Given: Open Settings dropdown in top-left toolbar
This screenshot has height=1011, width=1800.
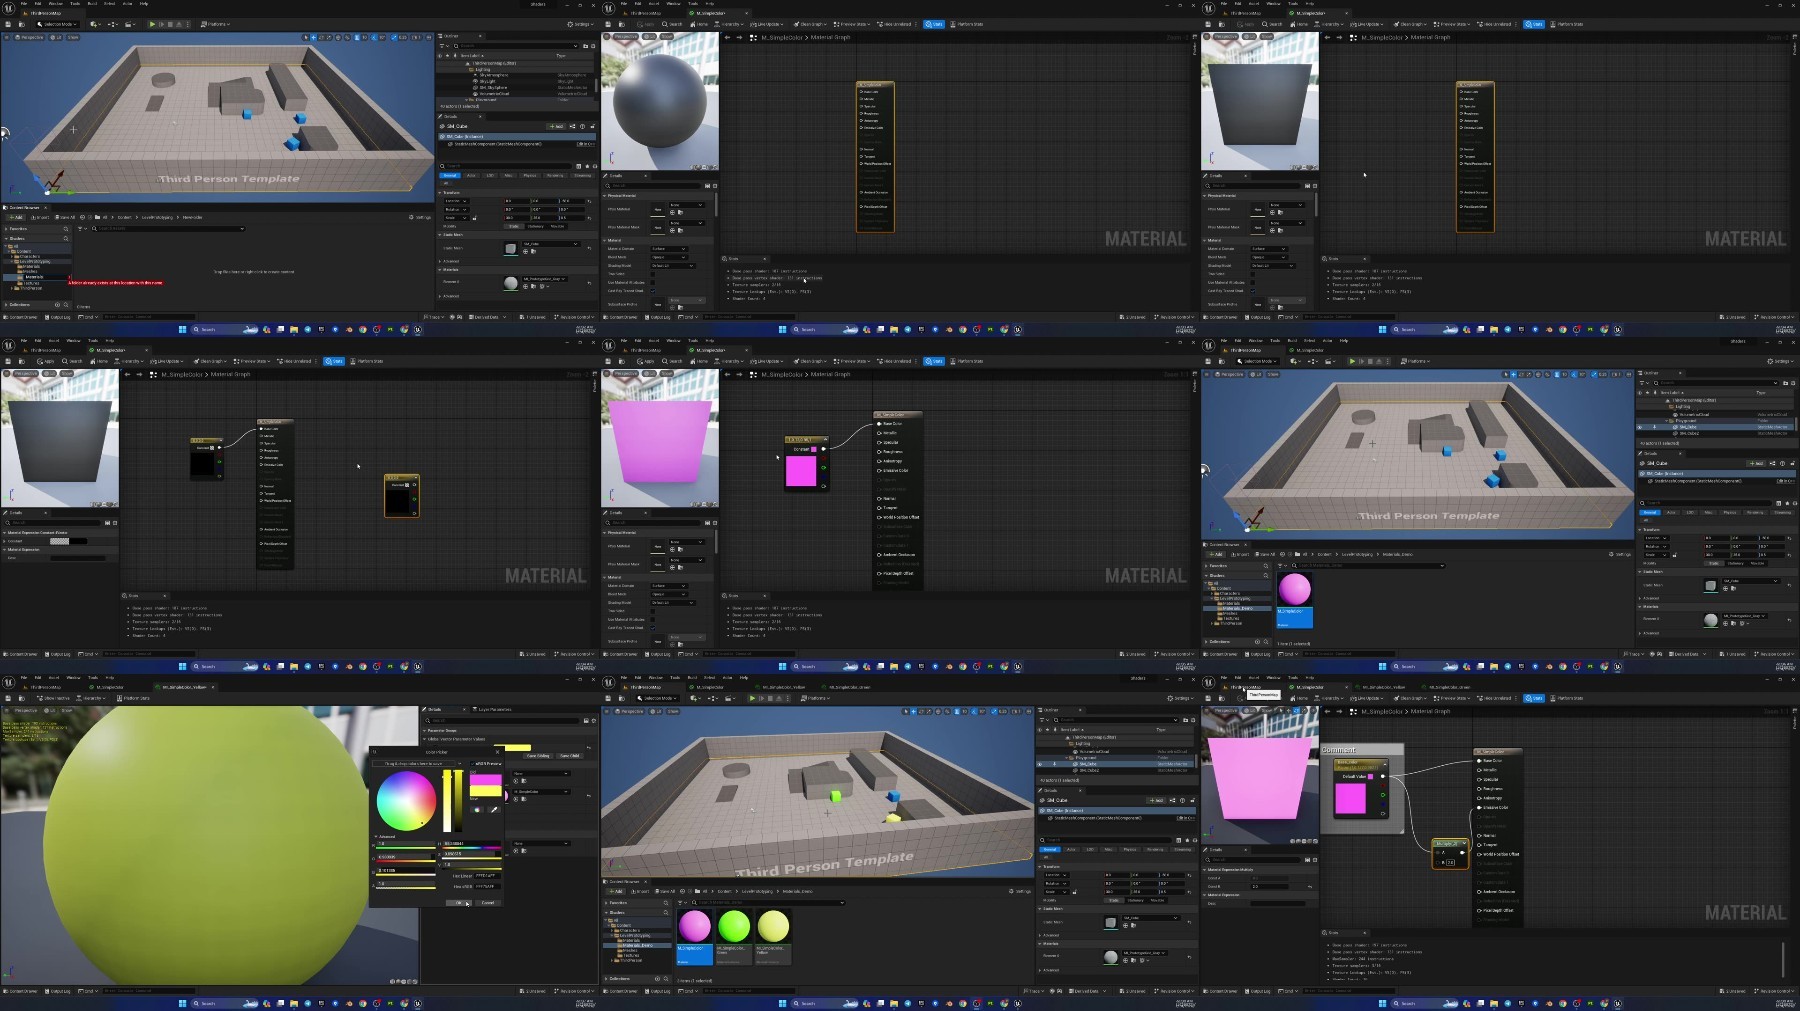Looking at the screenshot, I should click(580, 24).
